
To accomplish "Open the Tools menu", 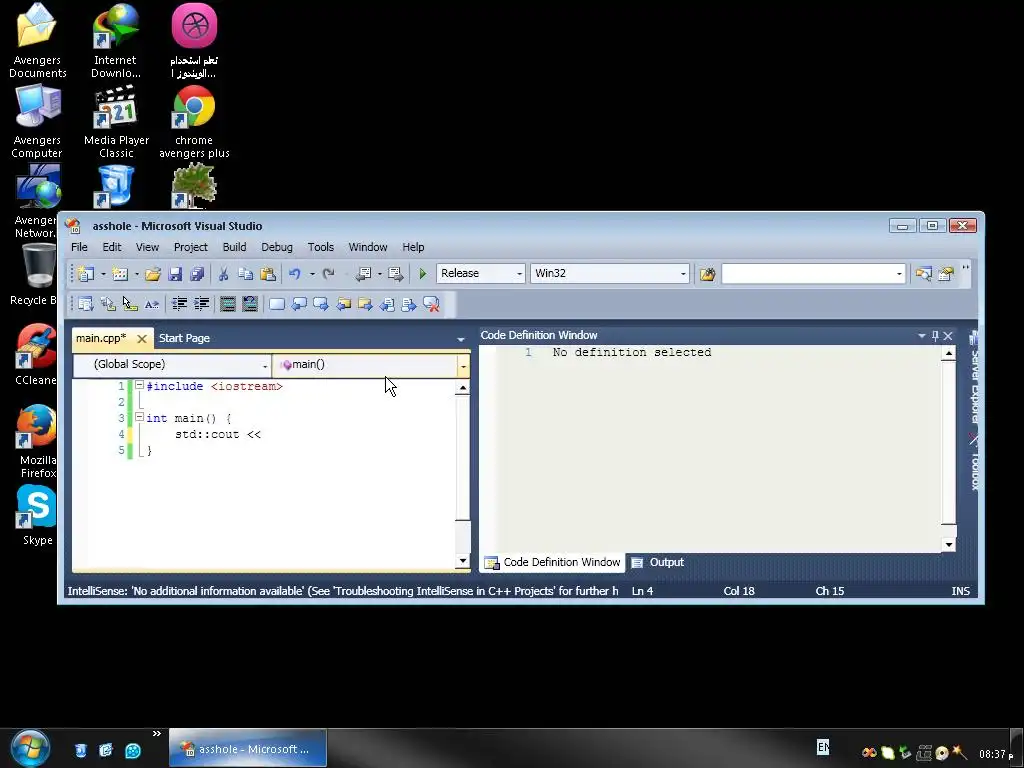I will click(321, 247).
